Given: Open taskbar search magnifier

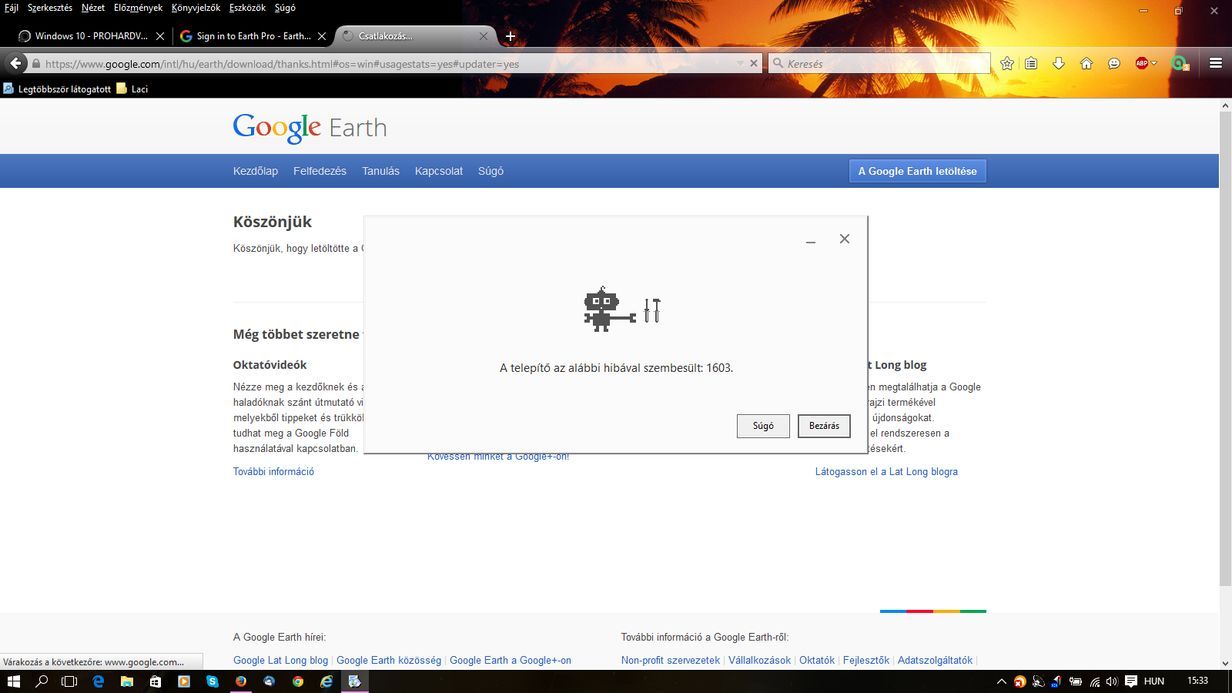Looking at the screenshot, I should (x=42, y=682).
